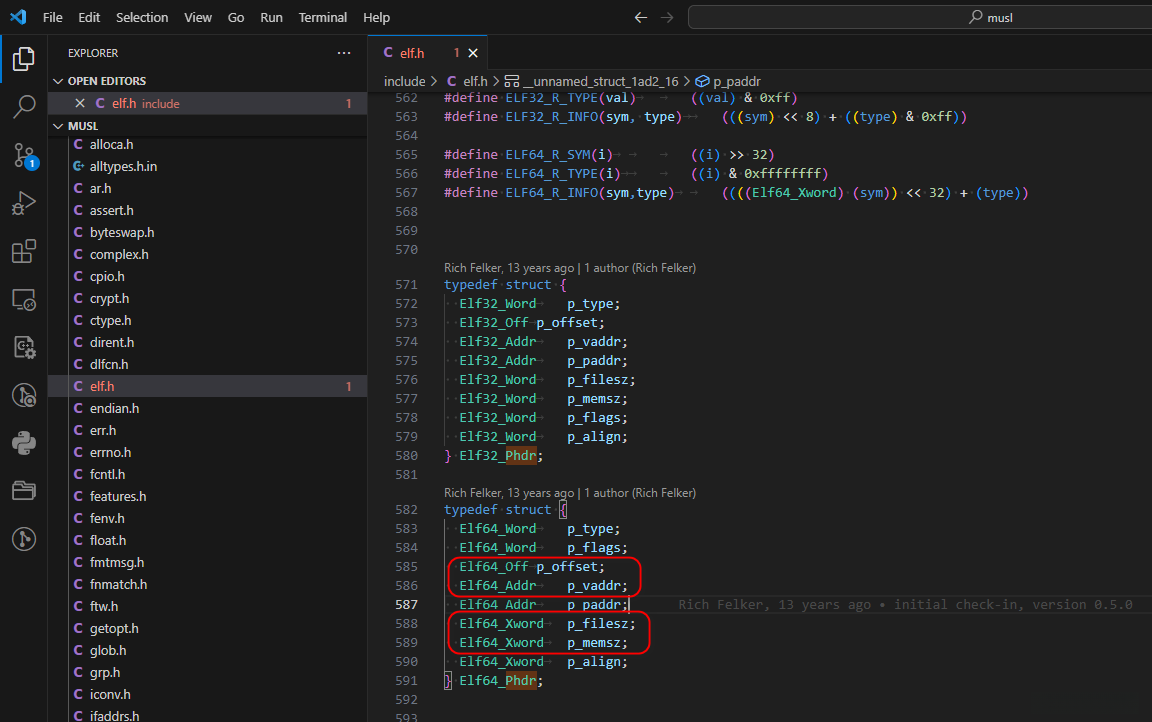Open the Remote Explorer view
The height and width of the screenshot is (722, 1152).
point(23,299)
